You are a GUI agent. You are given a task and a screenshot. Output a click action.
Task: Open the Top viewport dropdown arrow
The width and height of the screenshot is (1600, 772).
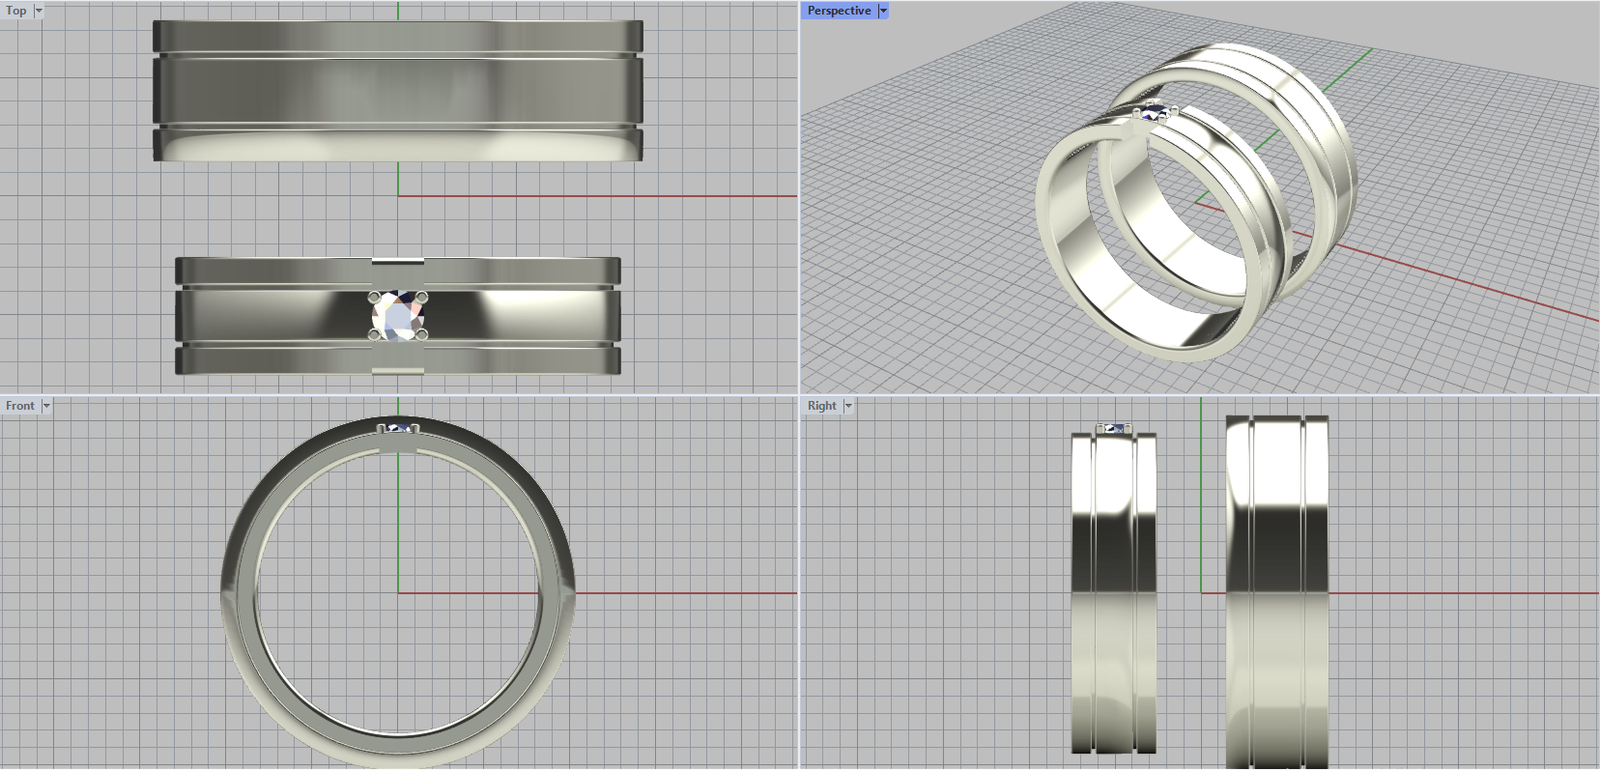point(39,11)
